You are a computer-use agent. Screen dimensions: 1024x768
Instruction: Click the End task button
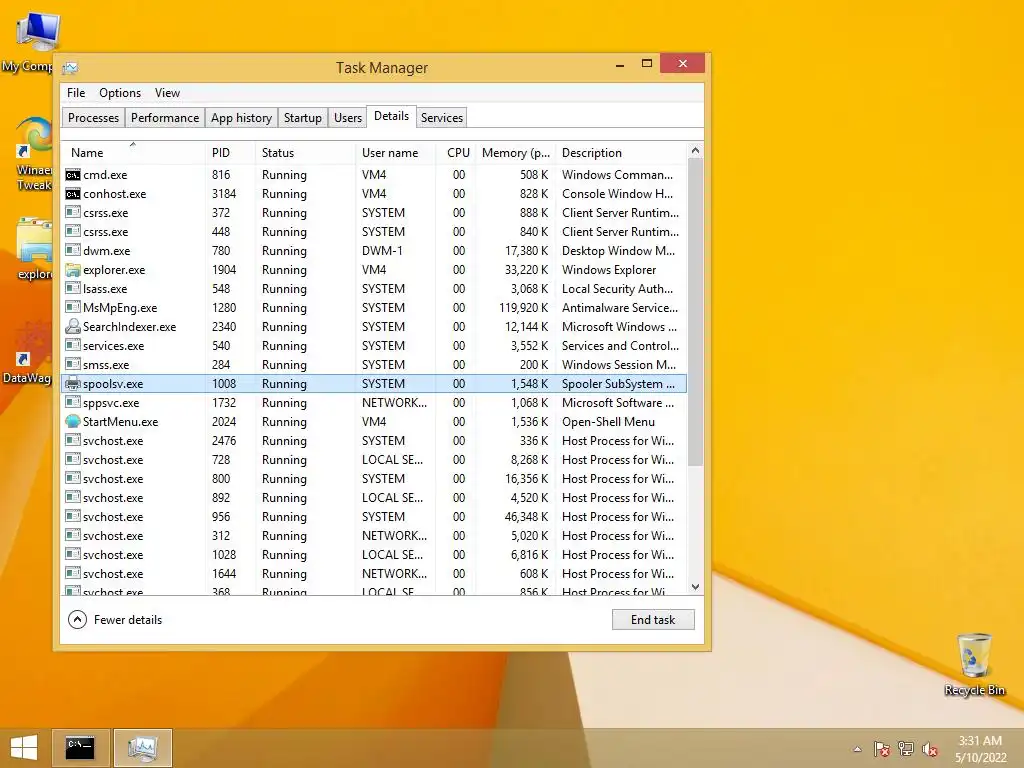click(x=653, y=620)
